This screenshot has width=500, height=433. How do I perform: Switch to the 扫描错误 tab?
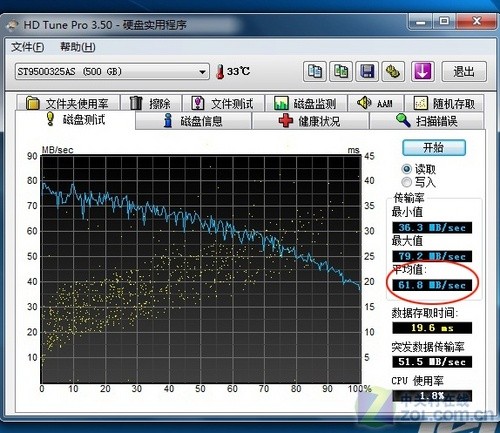[426, 121]
